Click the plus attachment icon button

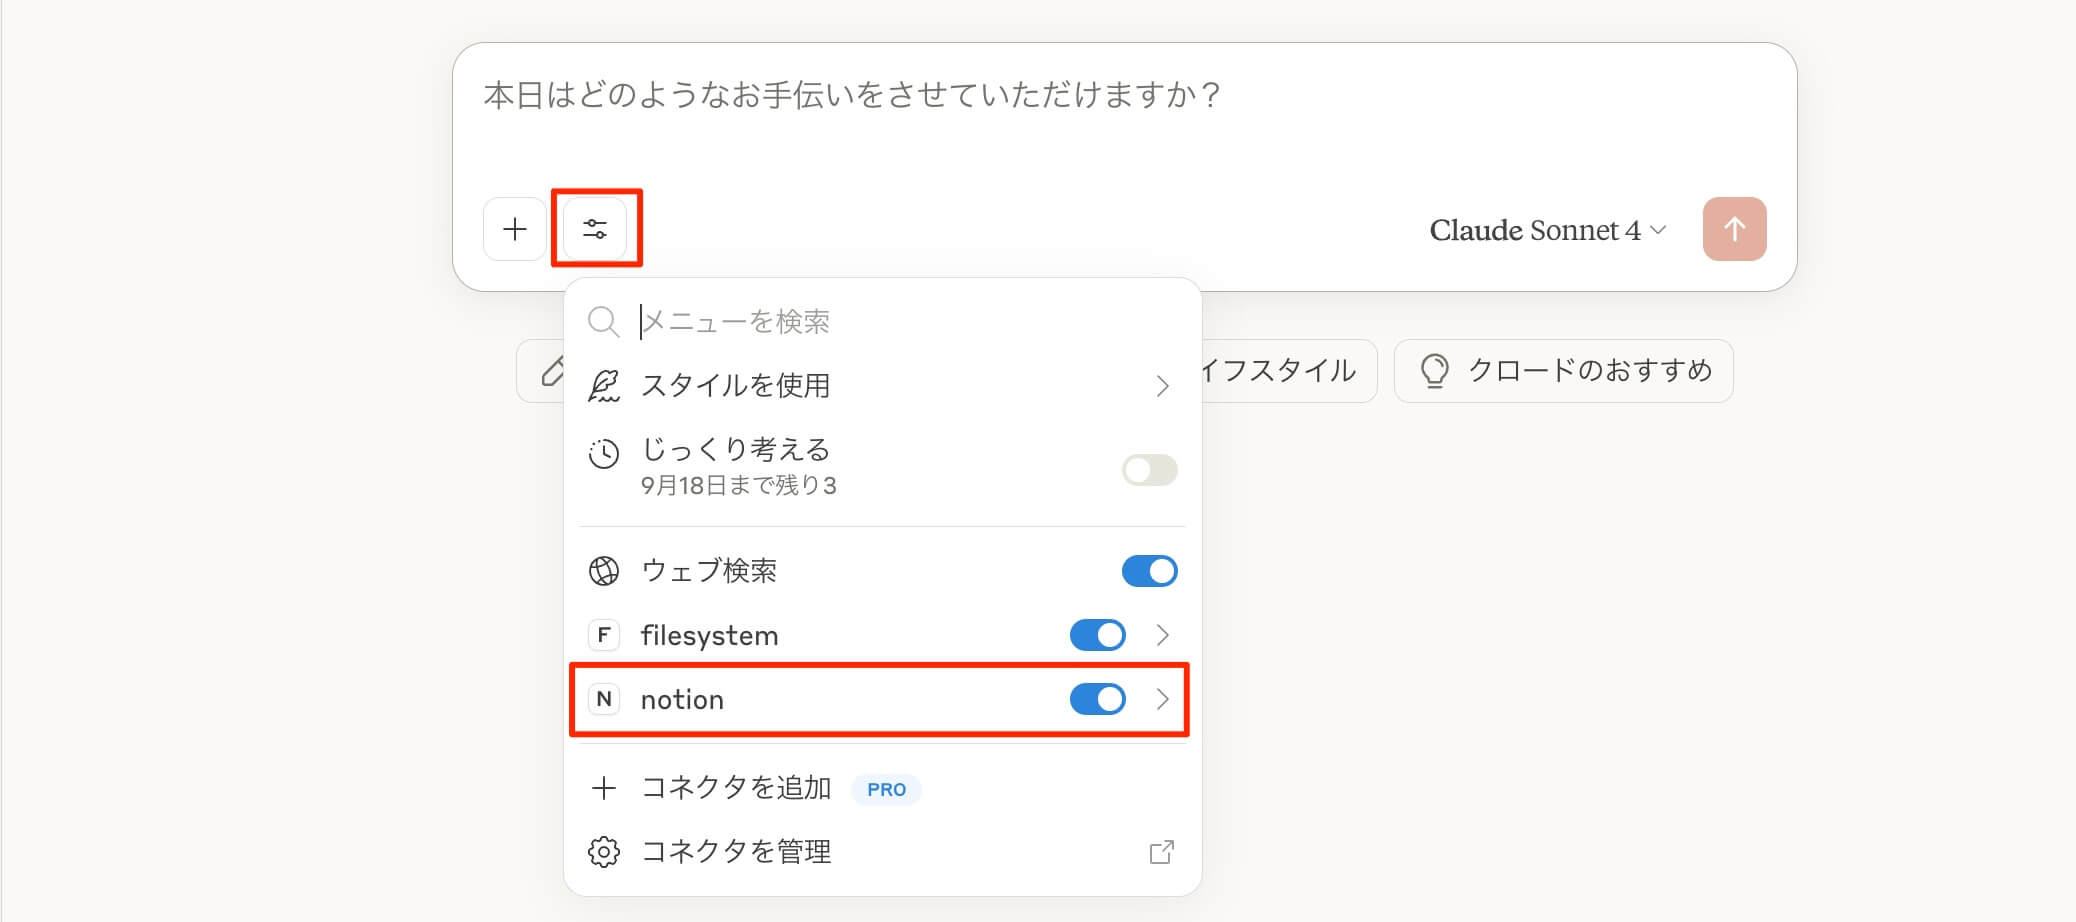(514, 229)
